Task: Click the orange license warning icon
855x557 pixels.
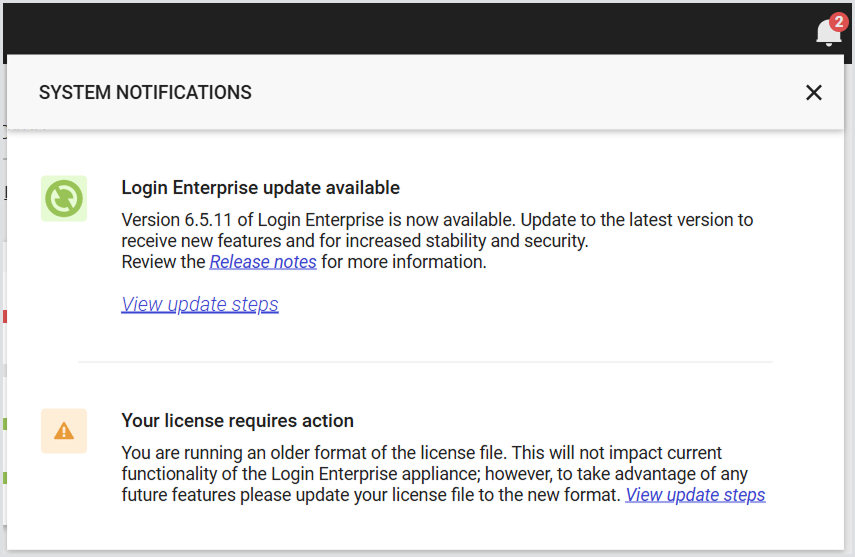Action: 64,431
